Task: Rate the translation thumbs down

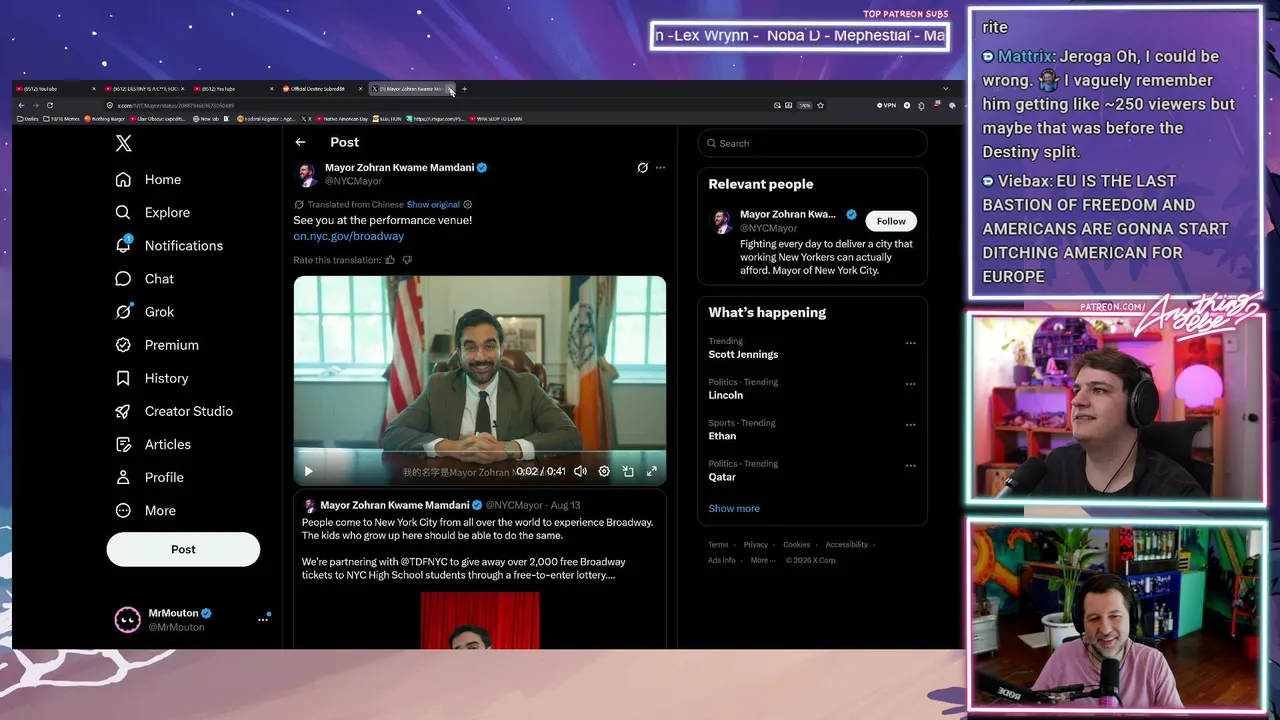Action: tap(407, 260)
